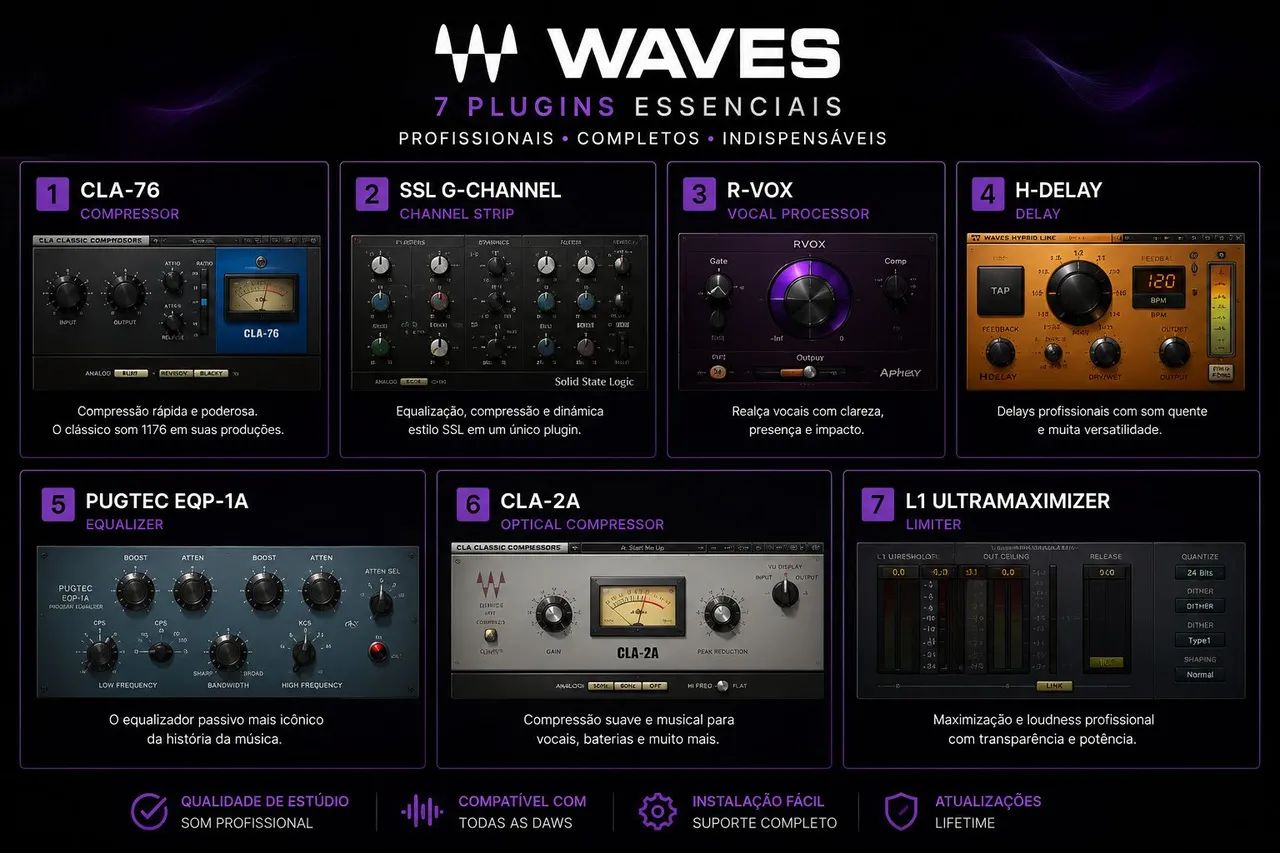Click the Compatível com DAWs waveform icon

[x=422, y=811]
